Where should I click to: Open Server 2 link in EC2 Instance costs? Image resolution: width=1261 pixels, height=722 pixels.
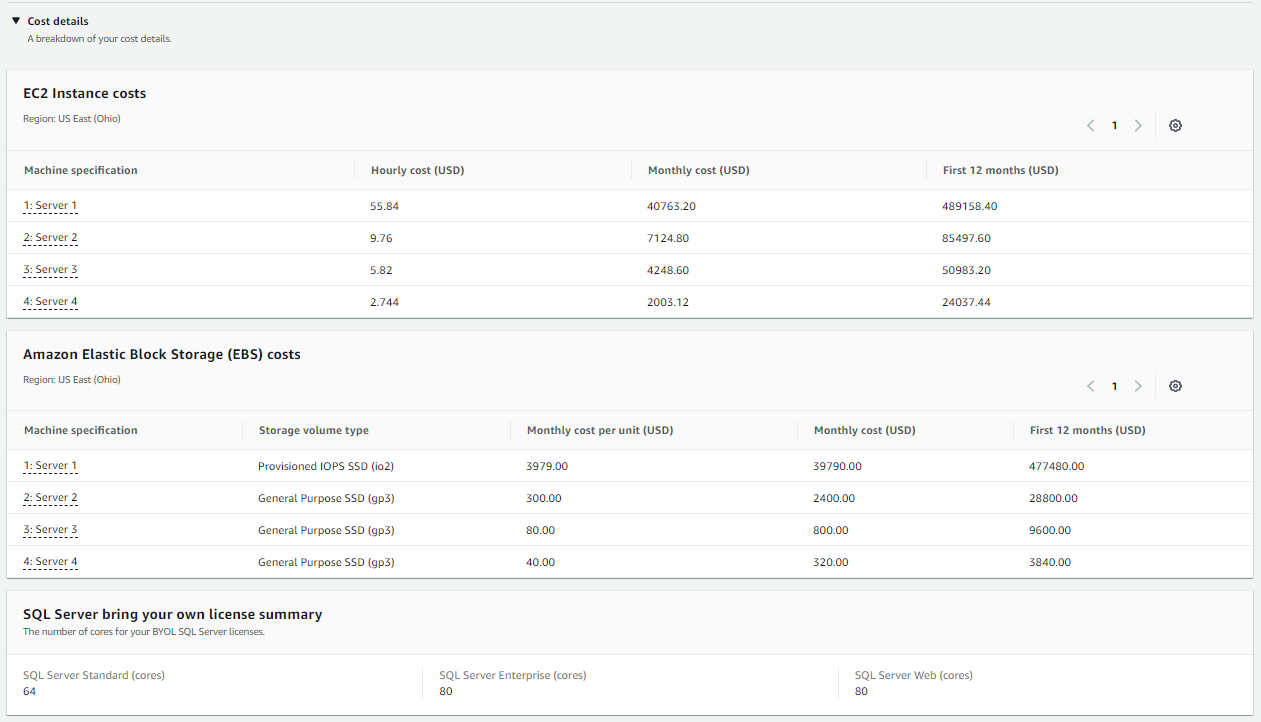tap(50, 238)
